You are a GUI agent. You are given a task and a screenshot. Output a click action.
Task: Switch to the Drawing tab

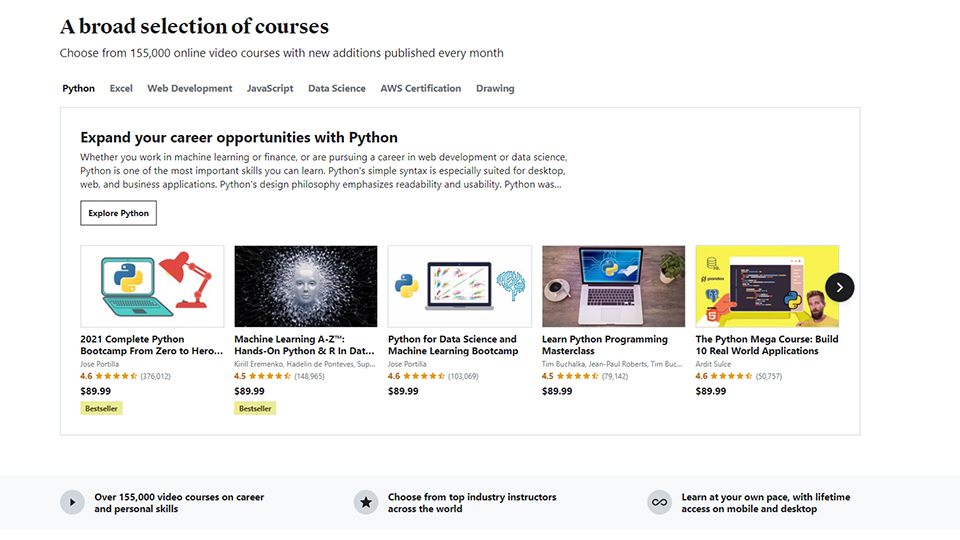(x=495, y=88)
